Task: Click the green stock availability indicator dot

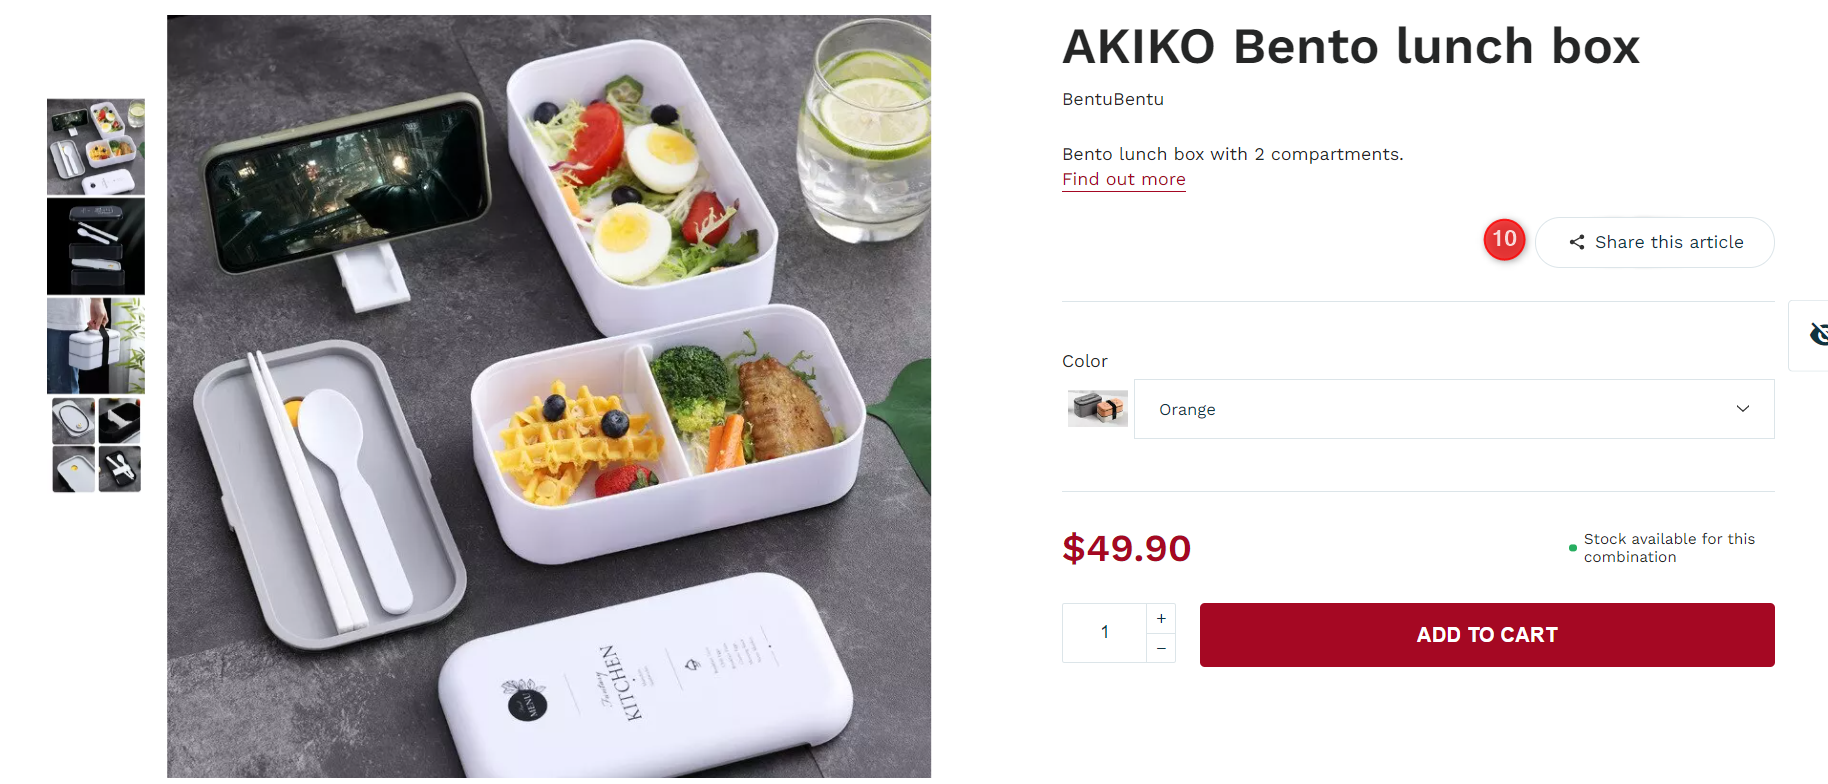Action: pos(1573,548)
